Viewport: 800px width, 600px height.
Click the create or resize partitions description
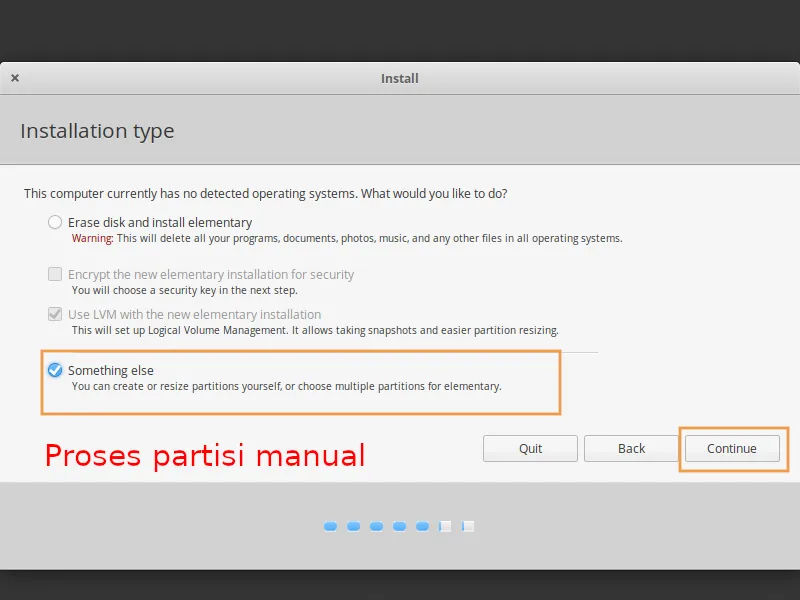(286, 386)
